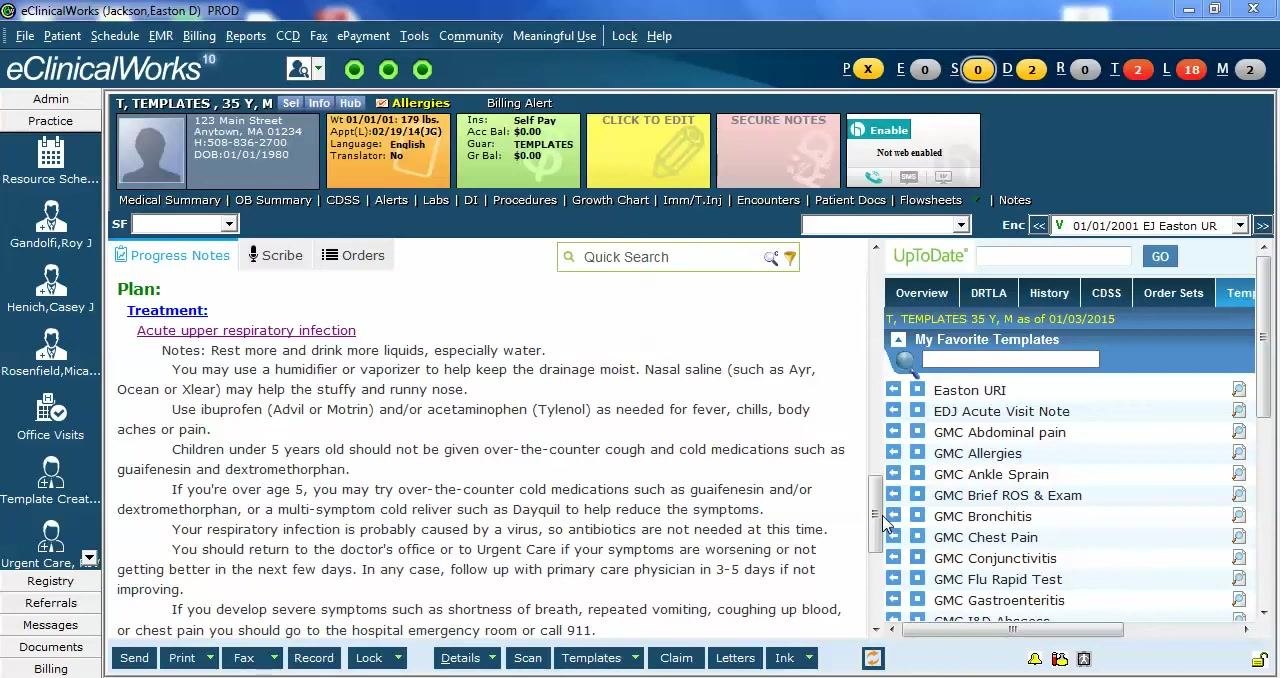Viewport: 1280px width, 678px height.
Task: Select square checkbox for GMC Conjunctivitis
Action: pyautogui.click(x=917, y=557)
